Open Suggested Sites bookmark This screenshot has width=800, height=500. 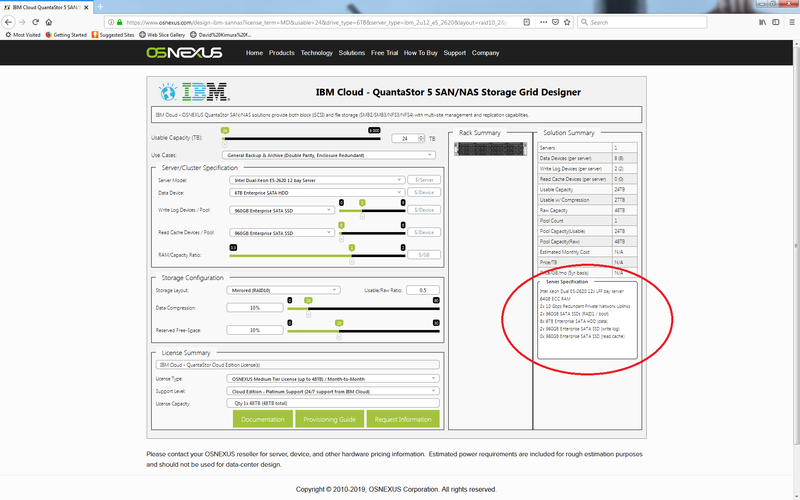(113, 35)
